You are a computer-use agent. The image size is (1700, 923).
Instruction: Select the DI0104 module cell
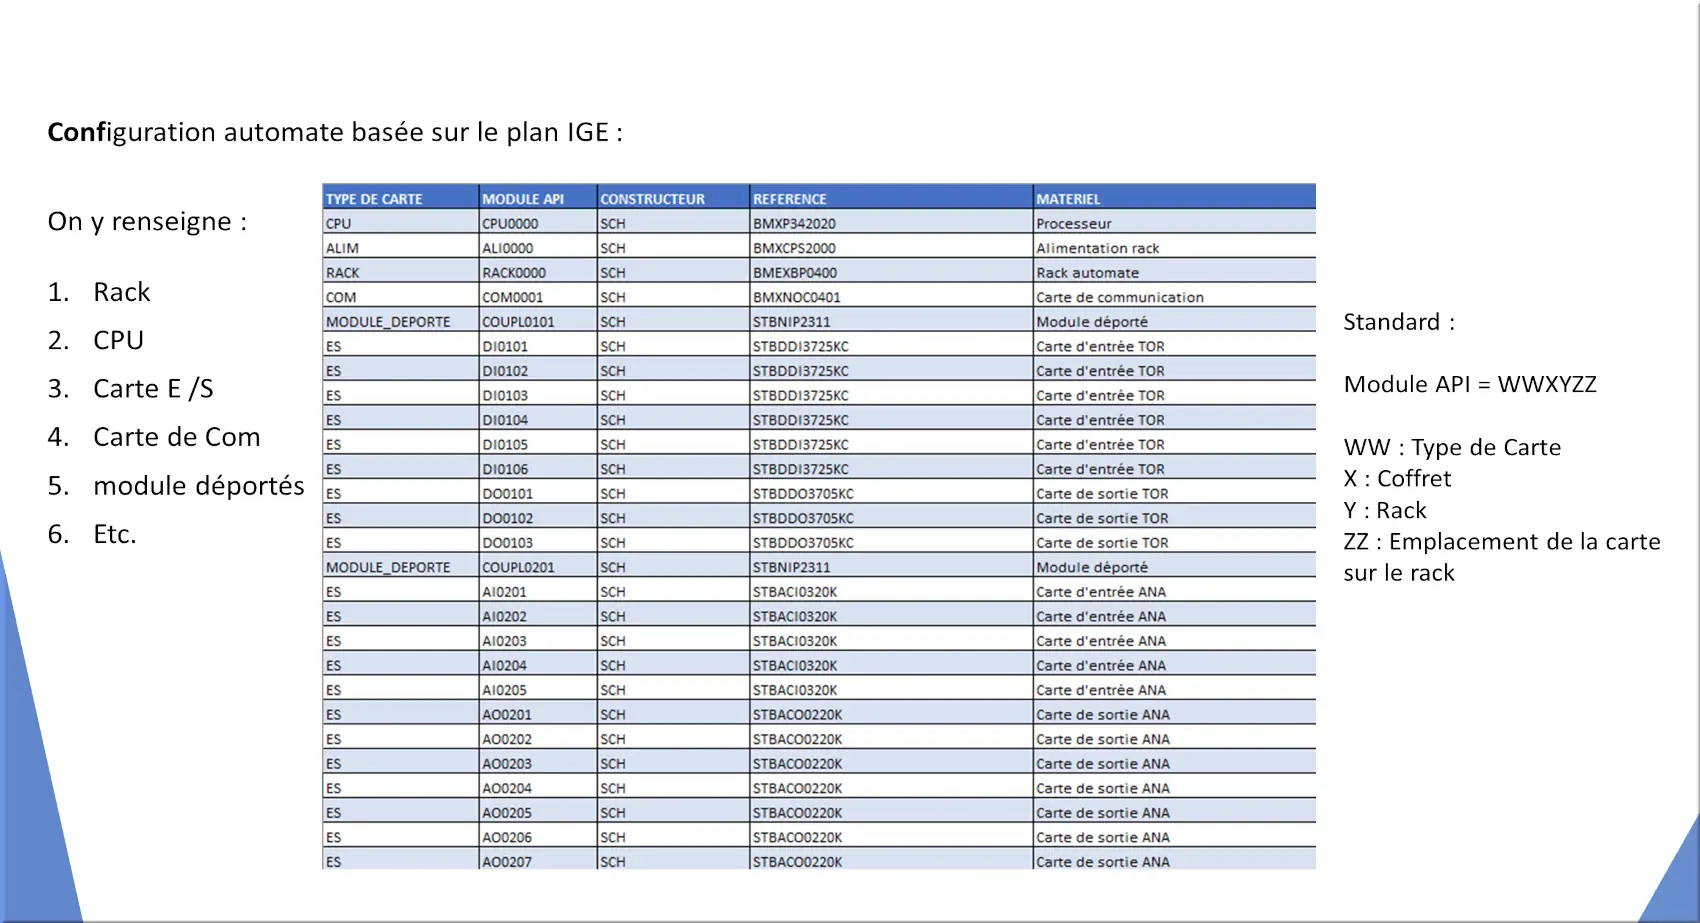[x=538, y=420]
